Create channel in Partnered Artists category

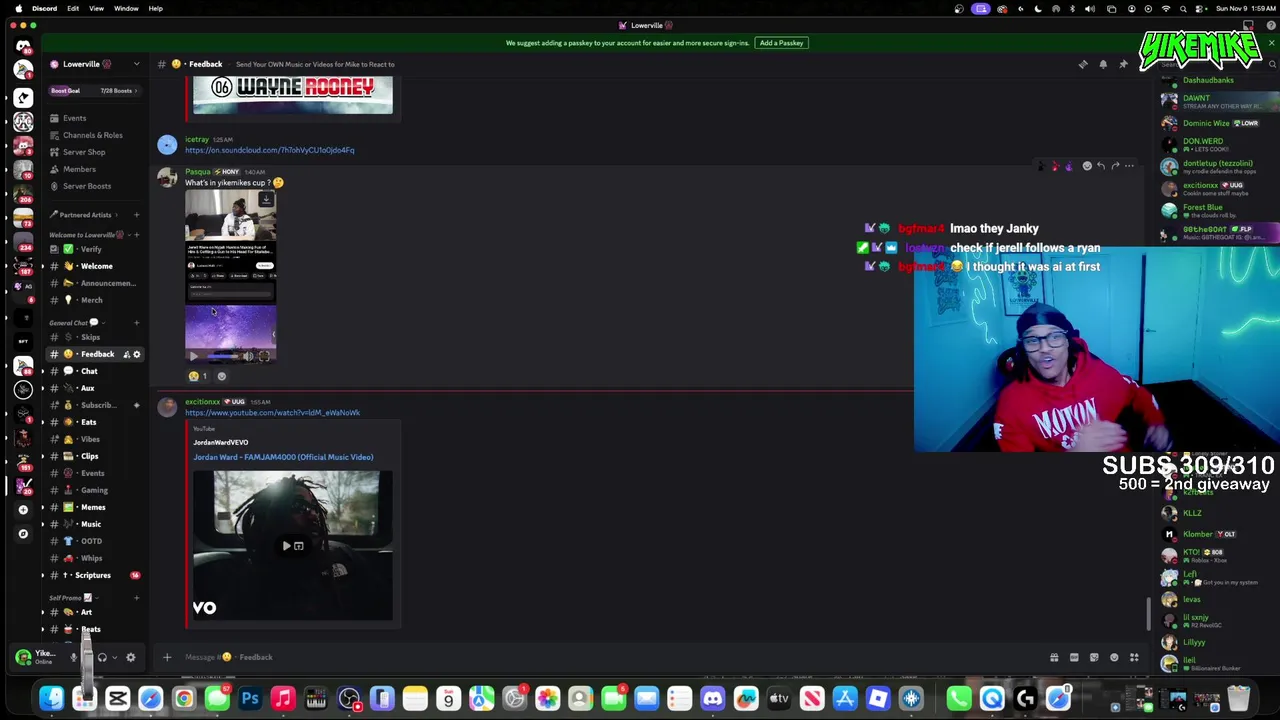136,215
